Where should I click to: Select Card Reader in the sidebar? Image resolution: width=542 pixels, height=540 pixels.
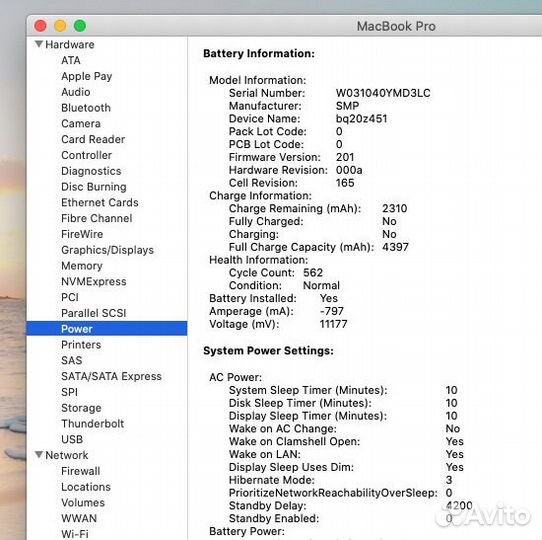(93, 139)
